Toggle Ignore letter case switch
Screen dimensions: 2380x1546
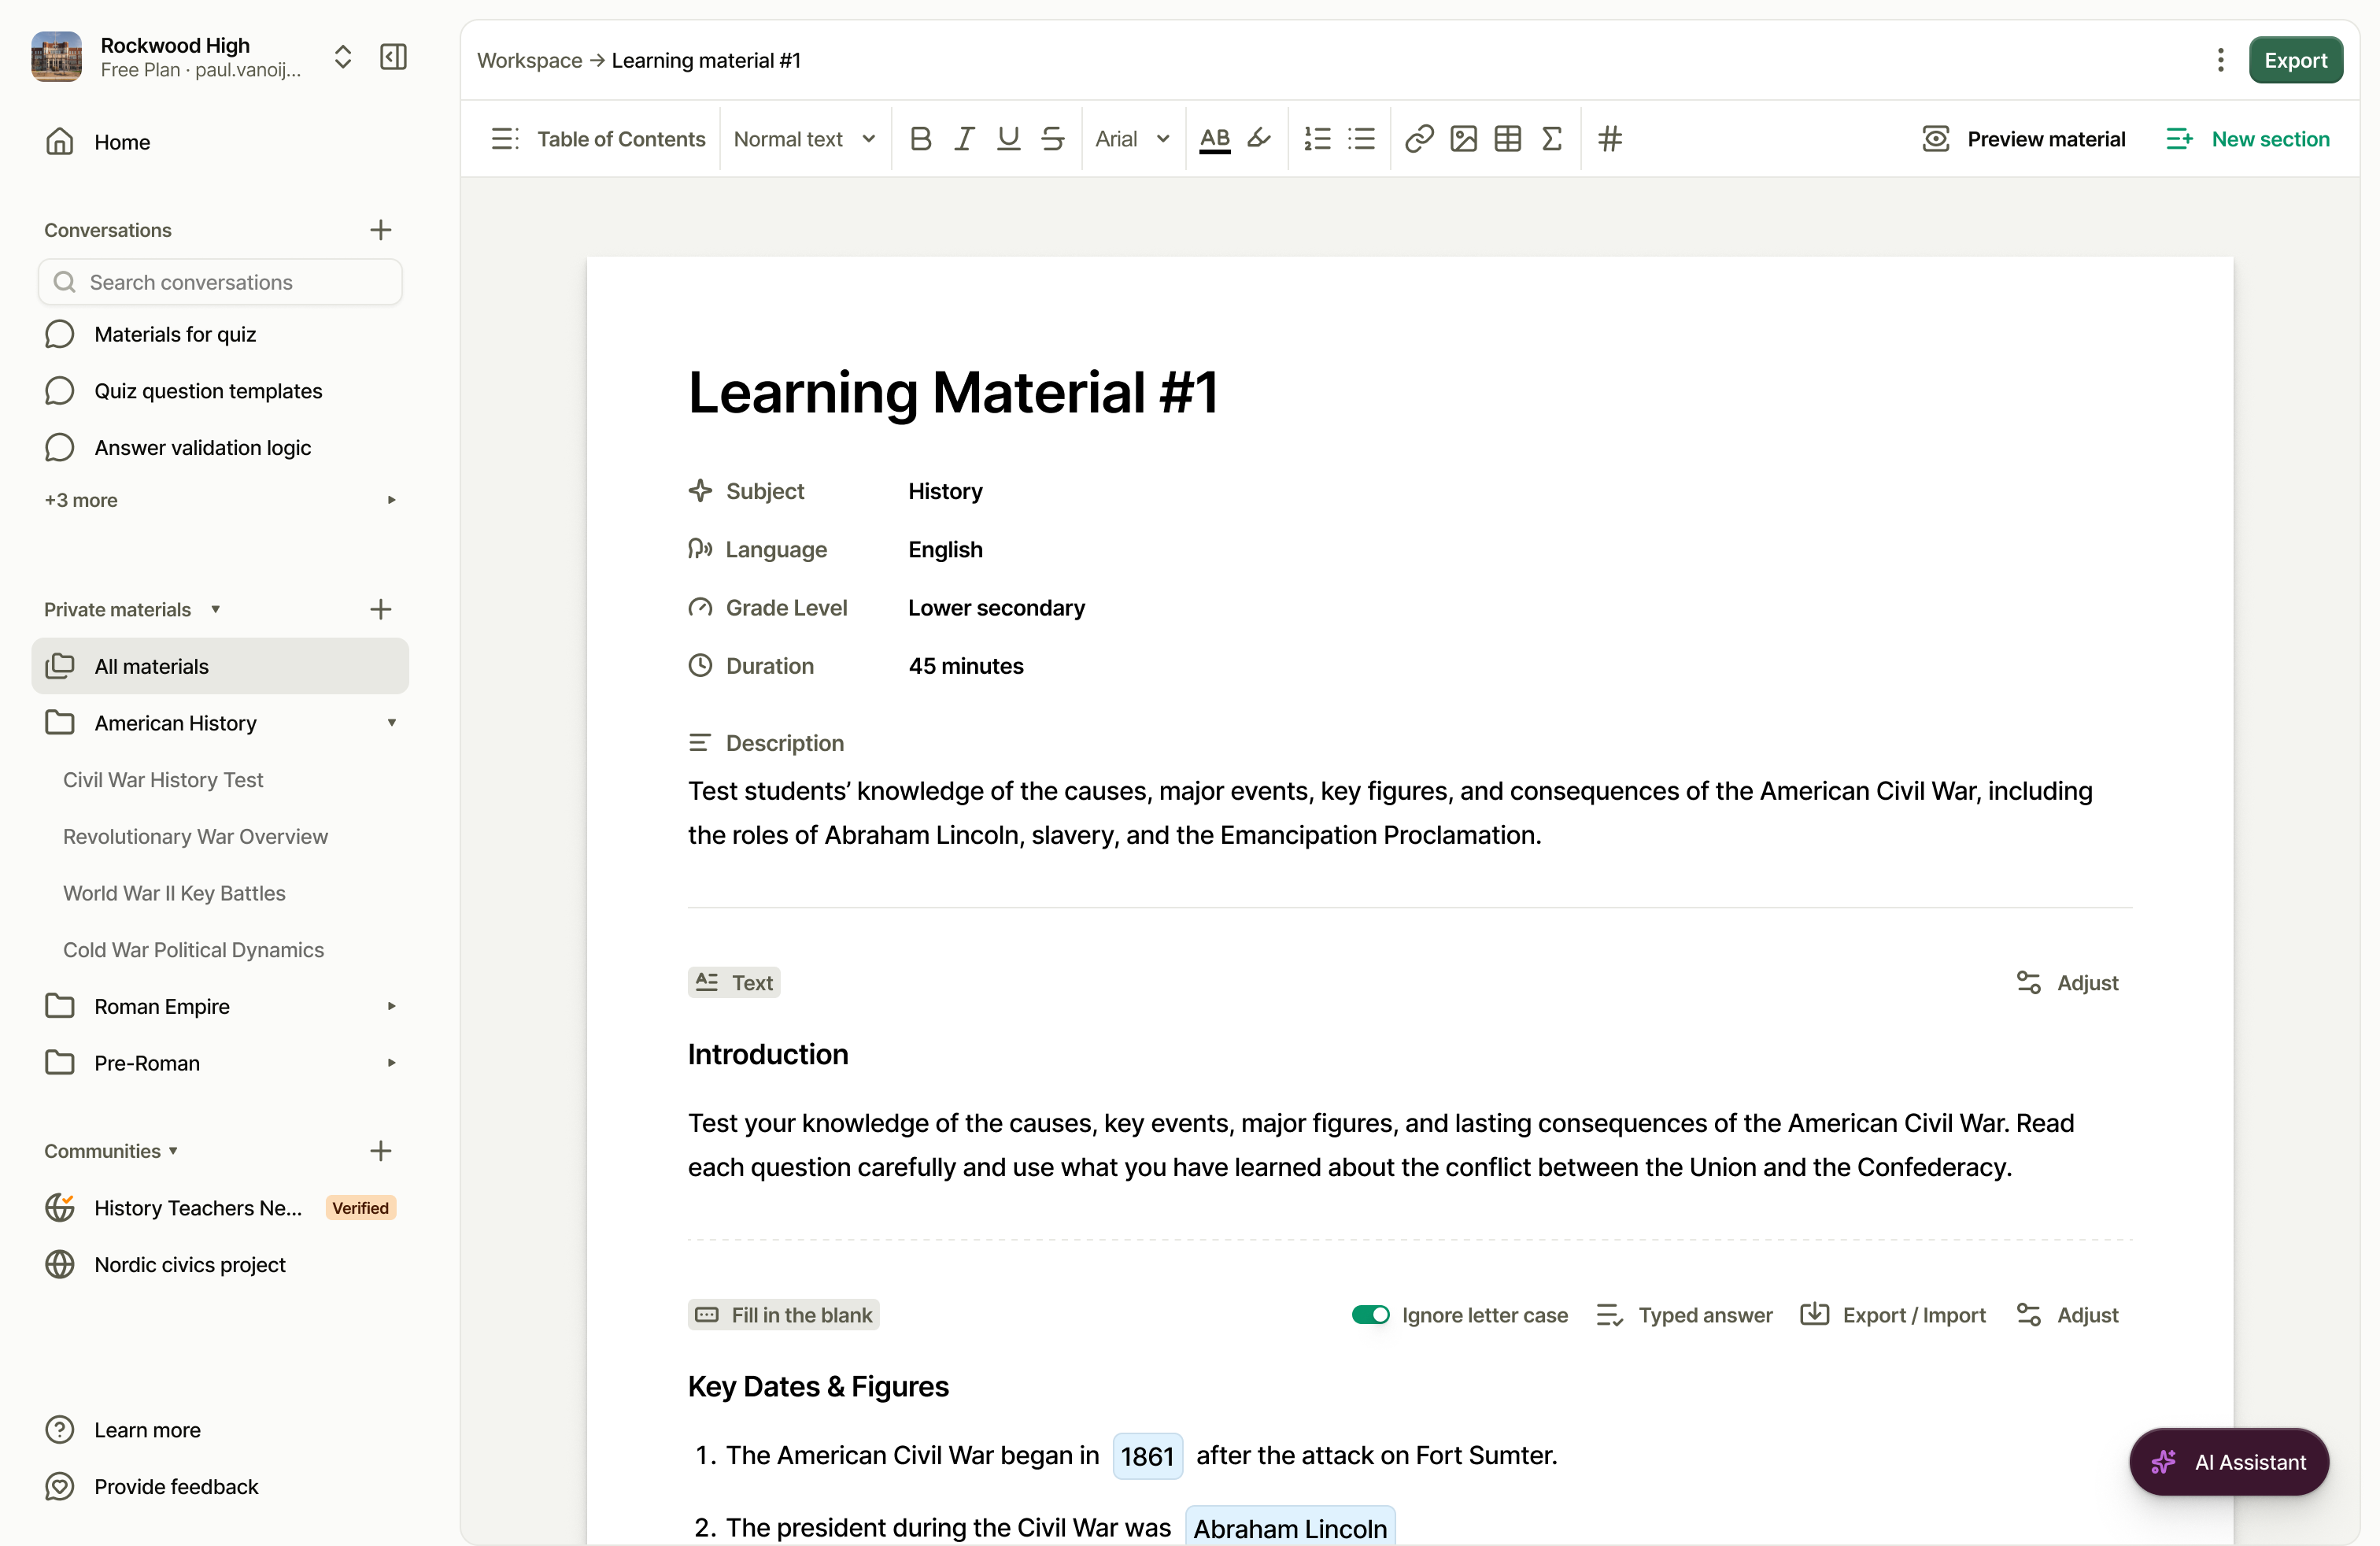pos(1370,1315)
